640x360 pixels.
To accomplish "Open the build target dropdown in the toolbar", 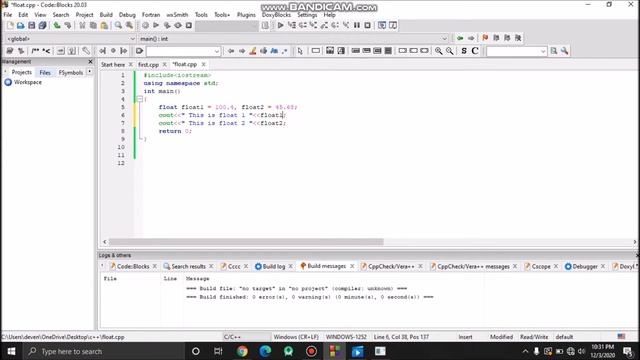I will [x=227, y=26].
